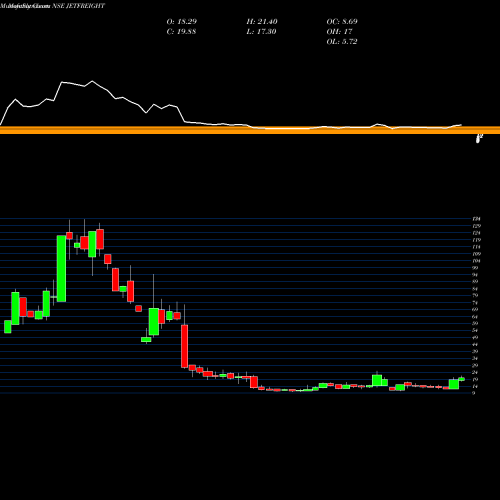The height and width of the screenshot is (500, 500).
Task: Click the 134 price axis label
Action: (476, 219)
